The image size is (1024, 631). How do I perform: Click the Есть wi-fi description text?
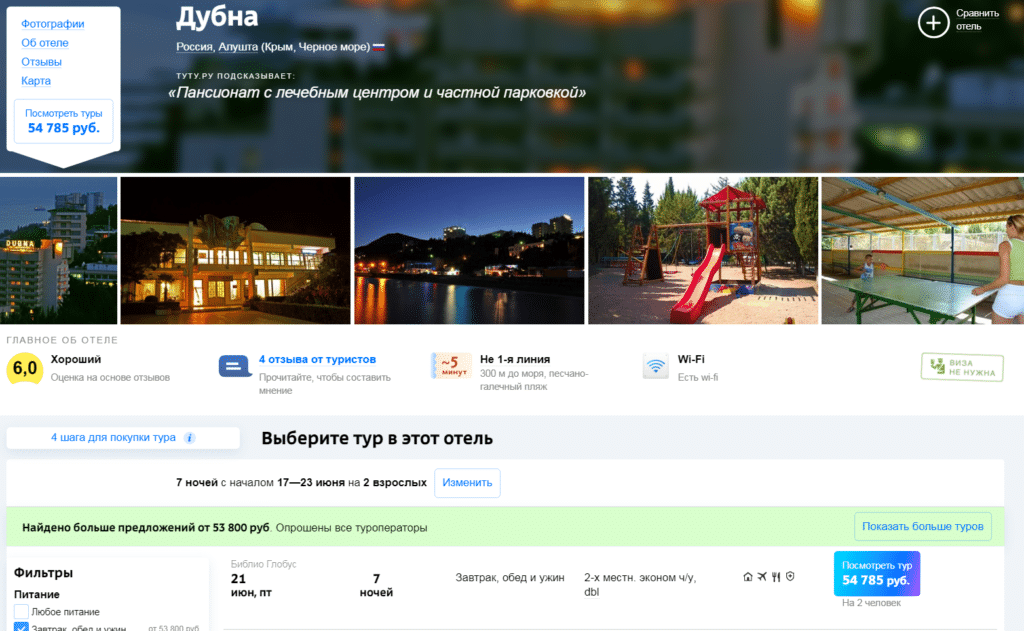point(697,378)
